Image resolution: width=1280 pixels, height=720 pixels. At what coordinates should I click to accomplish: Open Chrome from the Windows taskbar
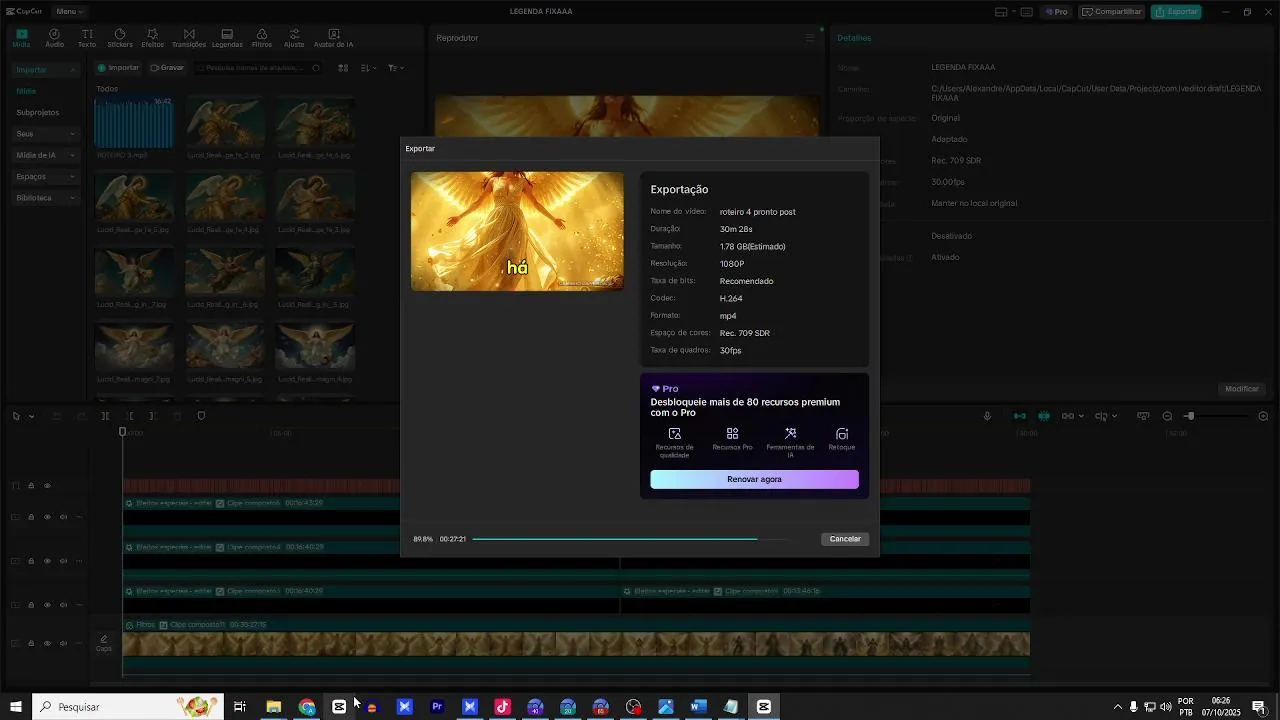click(307, 707)
